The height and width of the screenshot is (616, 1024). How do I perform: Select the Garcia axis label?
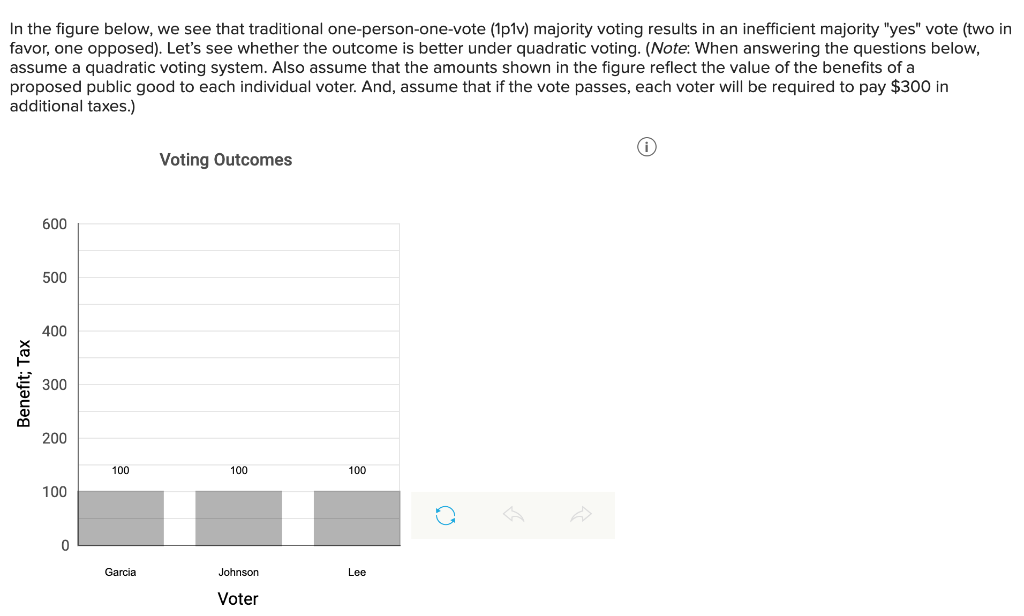click(120, 572)
